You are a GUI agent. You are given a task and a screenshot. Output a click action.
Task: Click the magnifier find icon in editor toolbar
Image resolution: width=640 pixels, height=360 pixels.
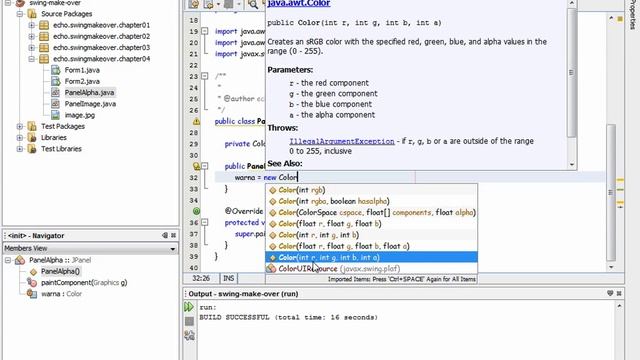253,4
